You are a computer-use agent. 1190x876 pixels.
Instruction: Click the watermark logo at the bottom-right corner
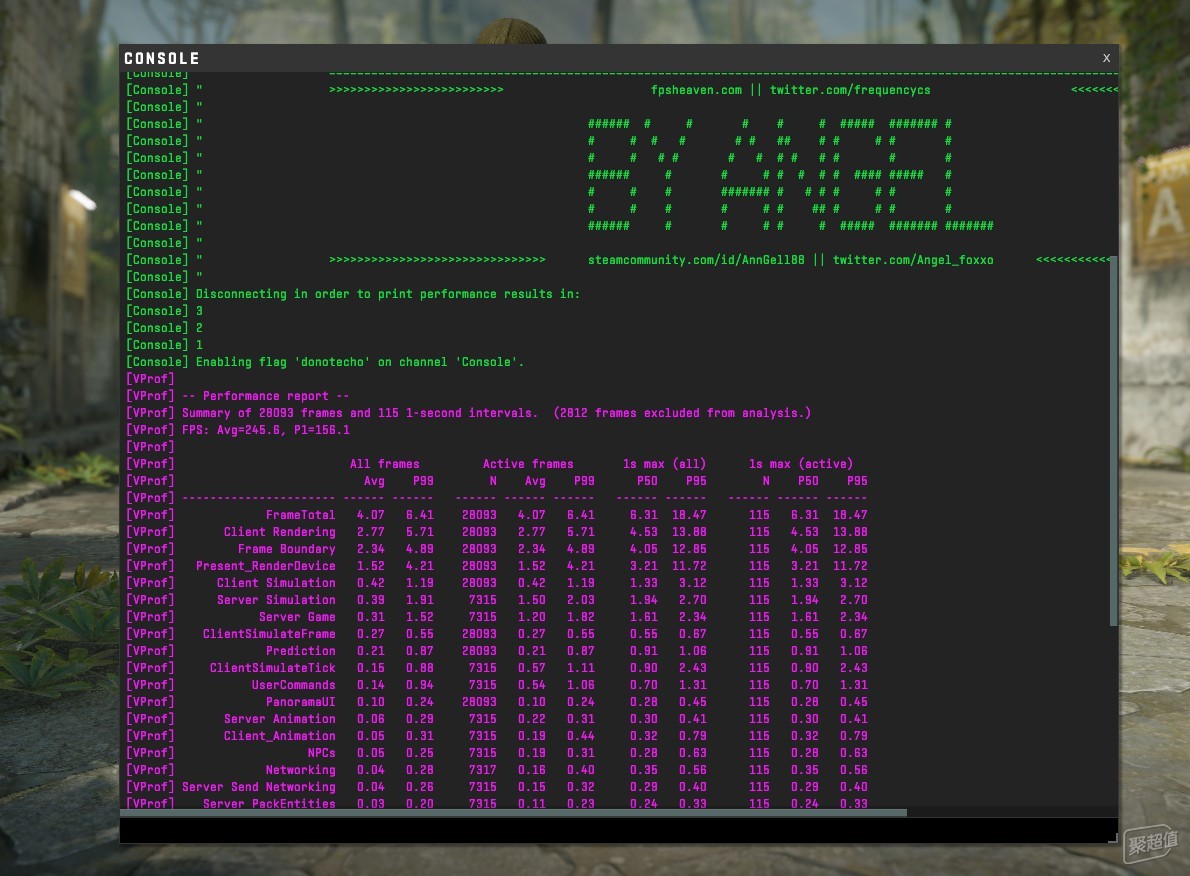(1151, 843)
